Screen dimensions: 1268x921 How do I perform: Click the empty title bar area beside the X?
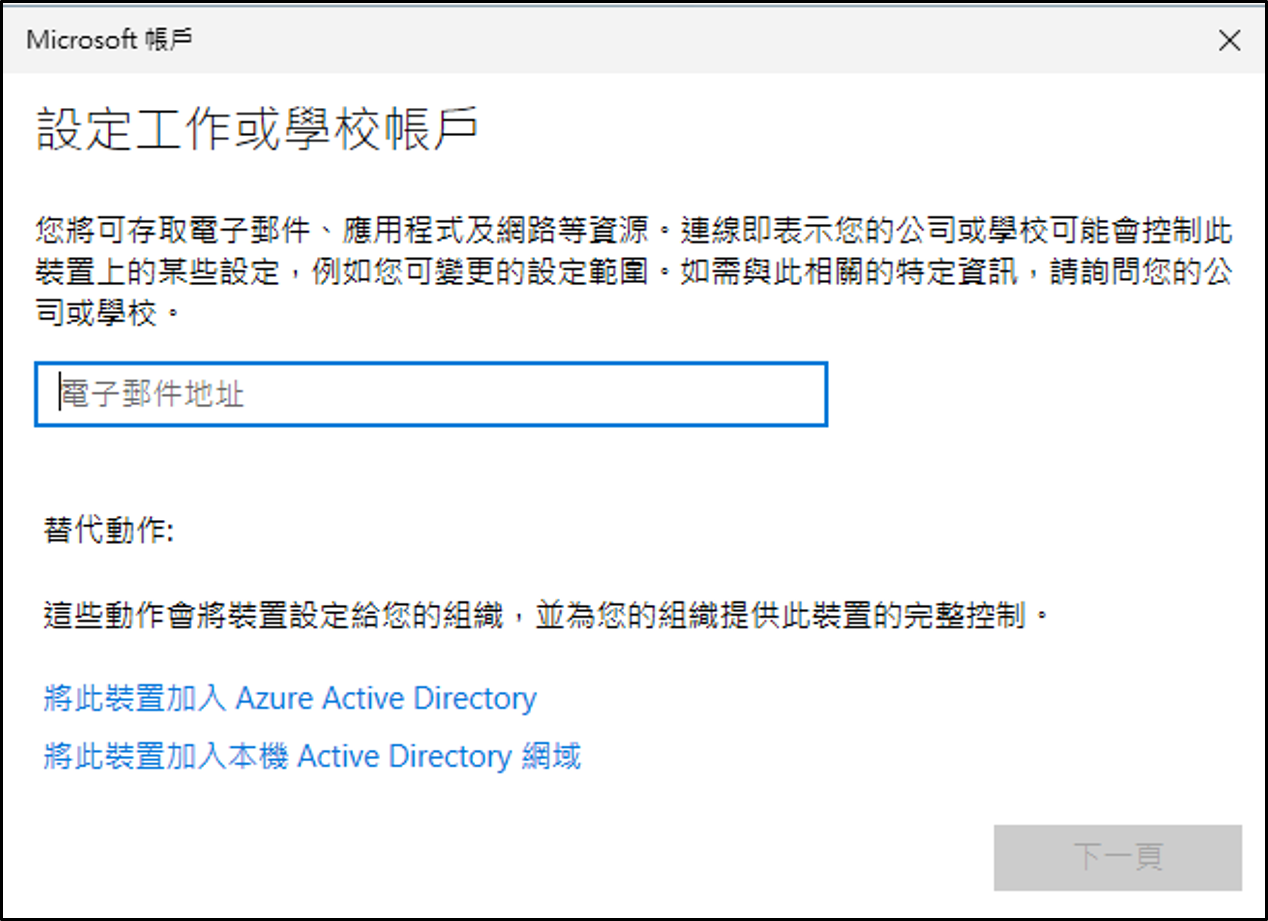point(700,40)
